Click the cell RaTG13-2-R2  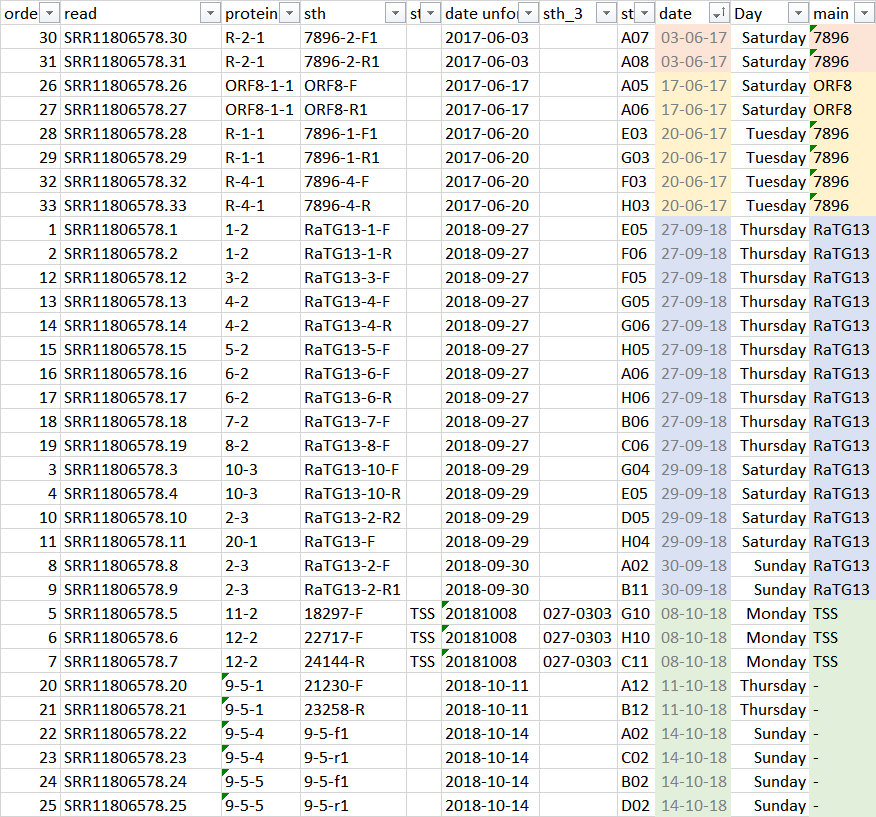point(353,518)
